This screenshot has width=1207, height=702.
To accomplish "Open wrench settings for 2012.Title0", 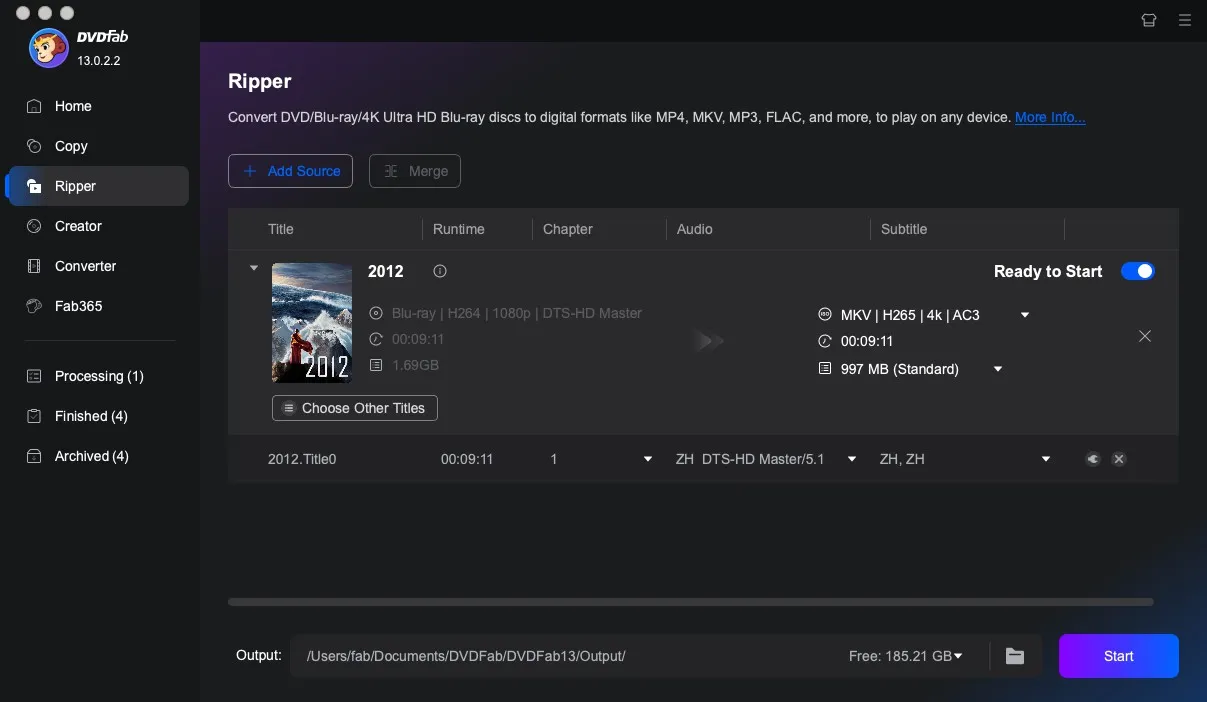I will pyautogui.click(x=1092, y=459).
